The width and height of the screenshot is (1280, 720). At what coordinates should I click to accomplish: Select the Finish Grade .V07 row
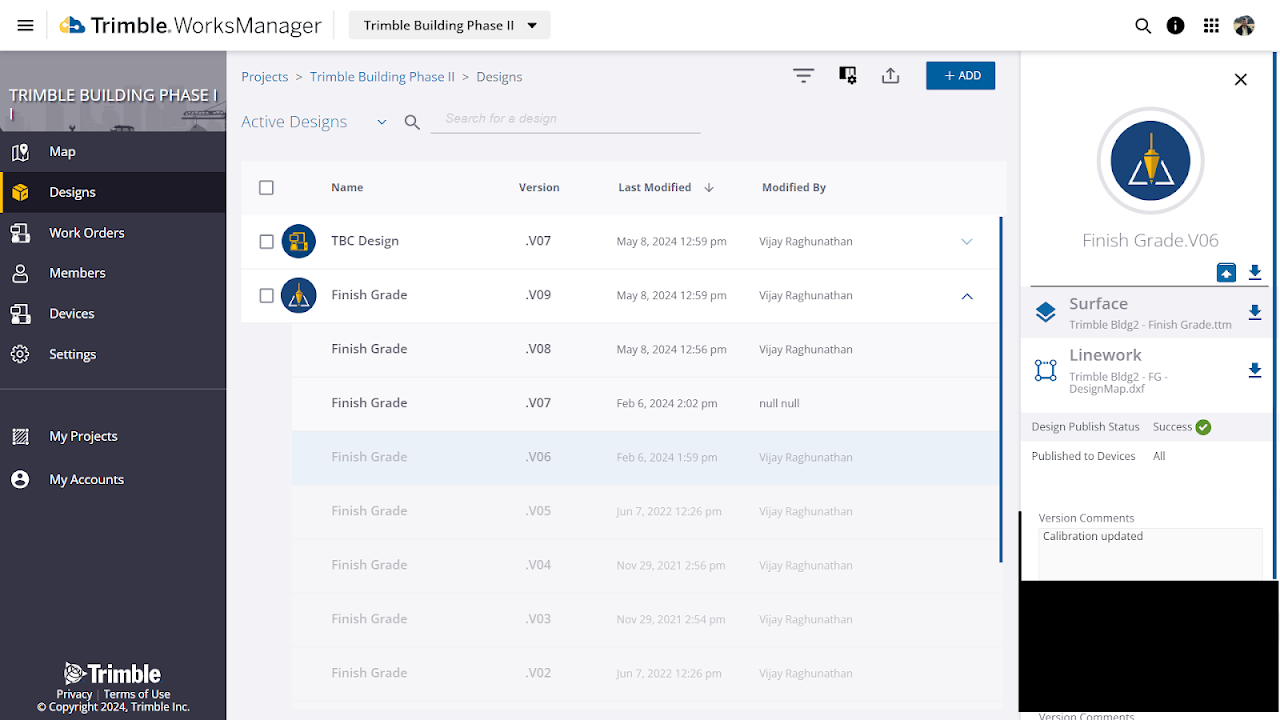[646, 404]
